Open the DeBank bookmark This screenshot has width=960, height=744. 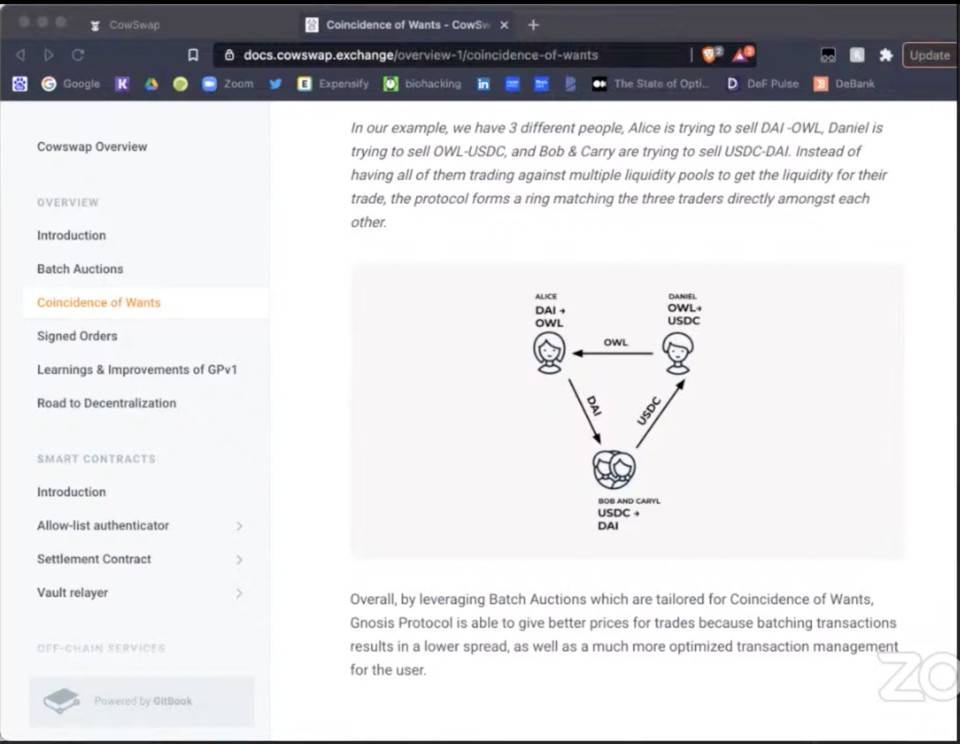pos(845,84)
